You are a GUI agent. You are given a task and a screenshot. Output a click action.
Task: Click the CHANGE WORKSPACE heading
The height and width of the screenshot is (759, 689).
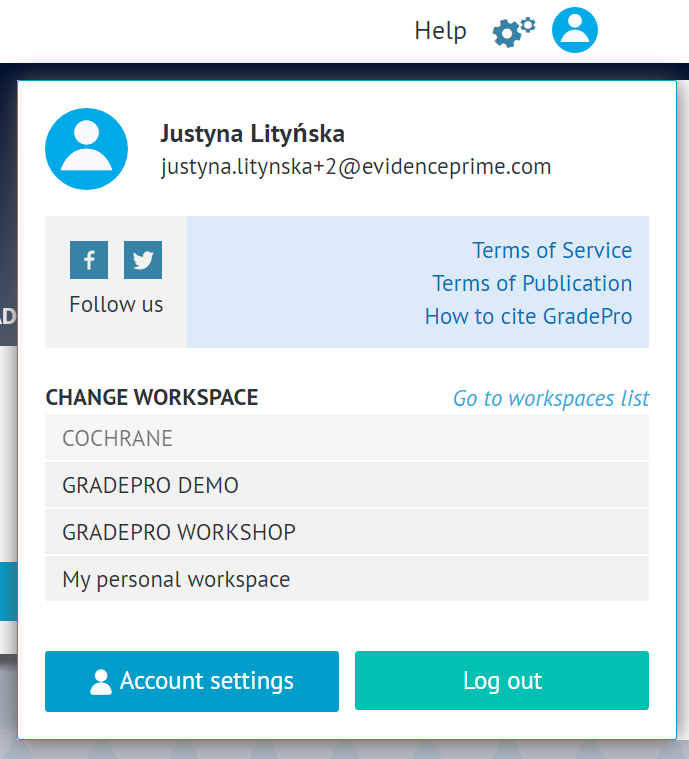tap(152, 397)
